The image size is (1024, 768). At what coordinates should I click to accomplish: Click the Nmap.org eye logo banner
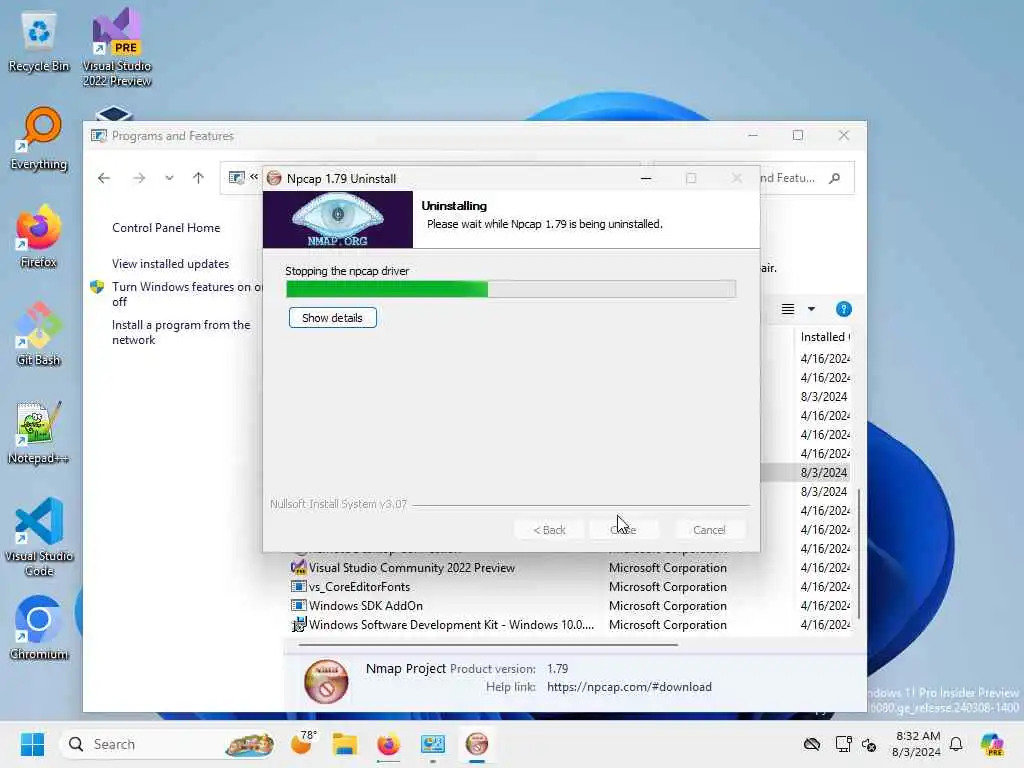click(x=338, y=219)
